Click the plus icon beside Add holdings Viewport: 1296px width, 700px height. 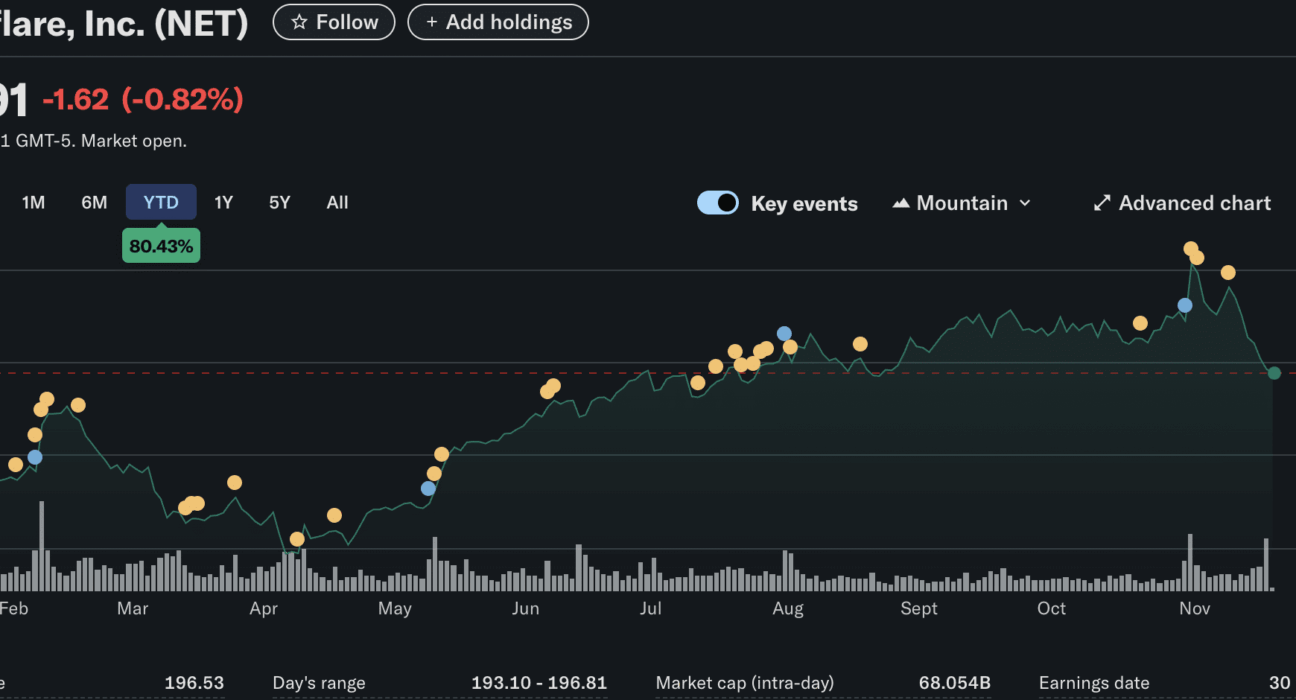[432, 22]
